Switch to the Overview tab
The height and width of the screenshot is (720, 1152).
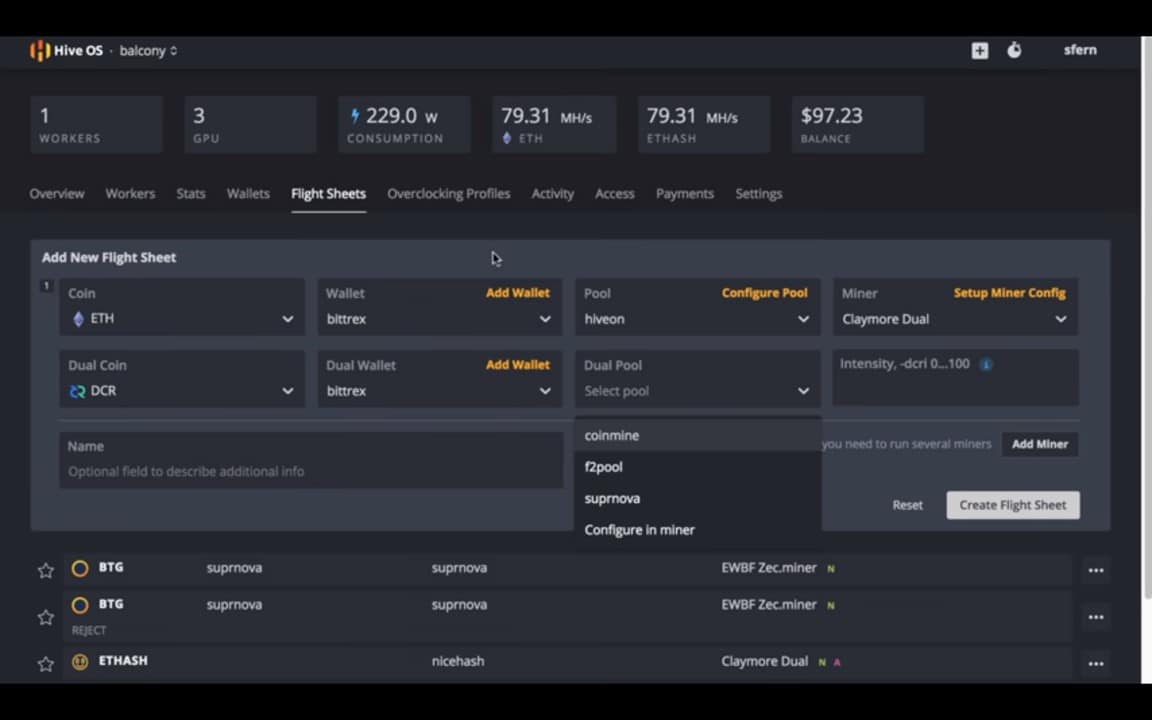57,194
